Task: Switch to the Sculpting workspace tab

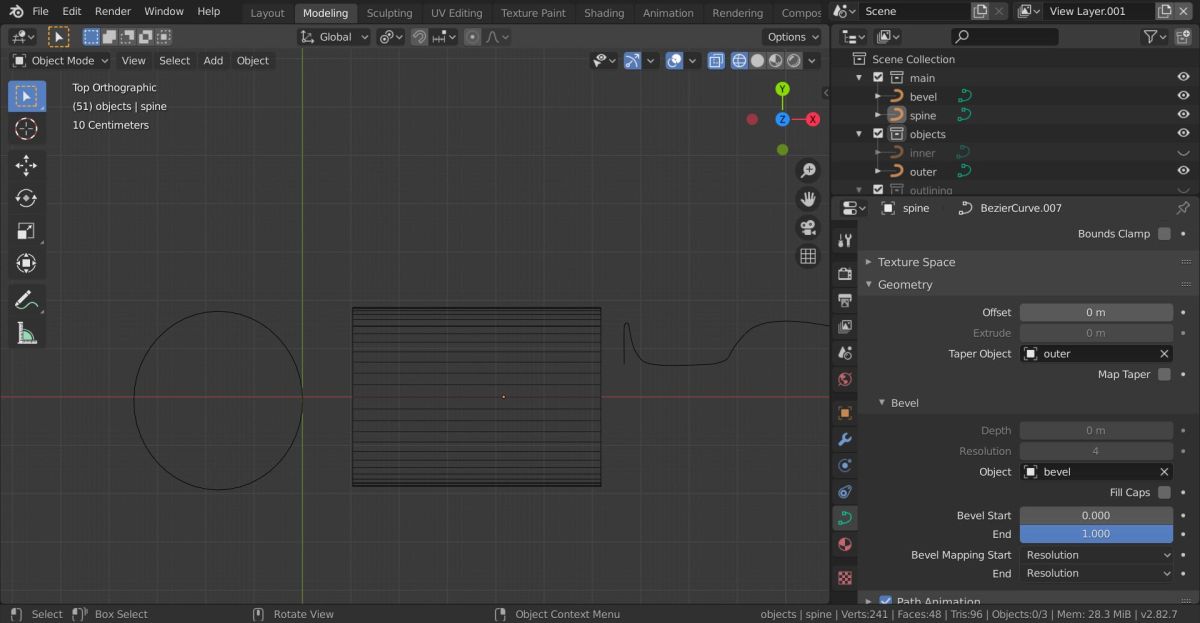Action: pyautogui.click(x=389, y=13)
